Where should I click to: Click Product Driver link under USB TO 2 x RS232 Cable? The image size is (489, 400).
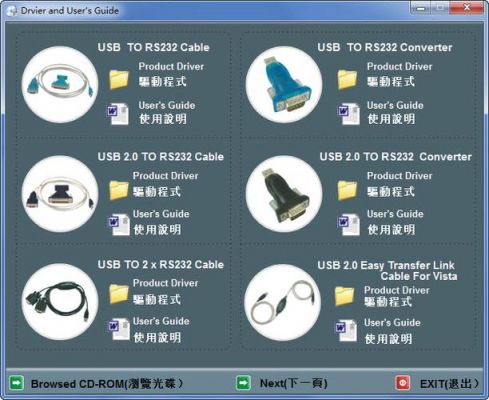[x=165, y=283]
